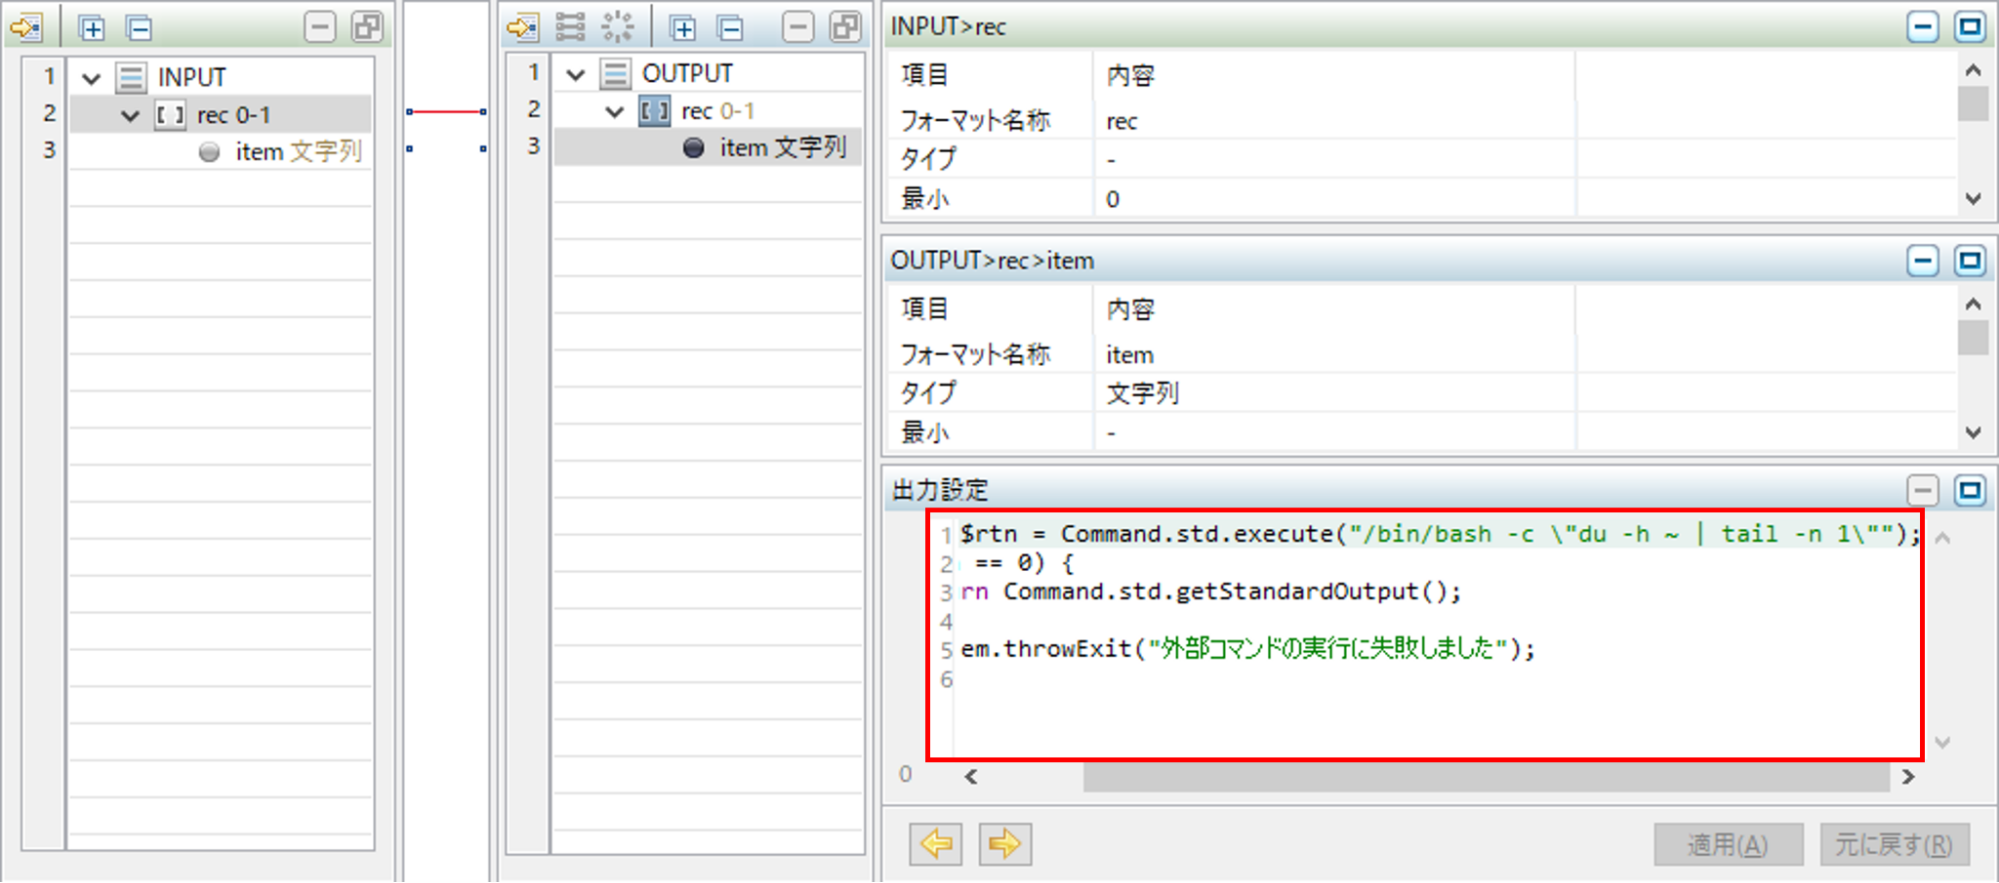1999x883 pixels.
Task: Click the yellow left arrow button
Action: pyautogui.click(x=935, y=843)
